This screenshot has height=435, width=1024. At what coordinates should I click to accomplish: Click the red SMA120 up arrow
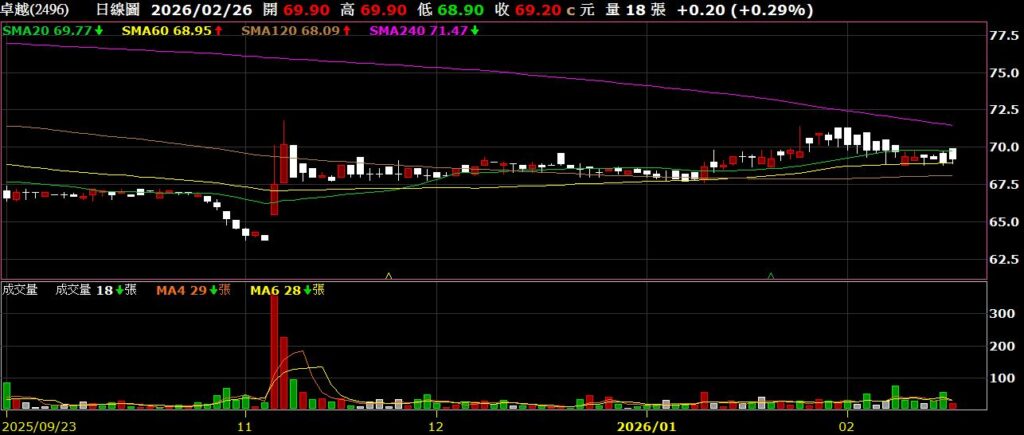pyautogui.click(x=346, y=32)
